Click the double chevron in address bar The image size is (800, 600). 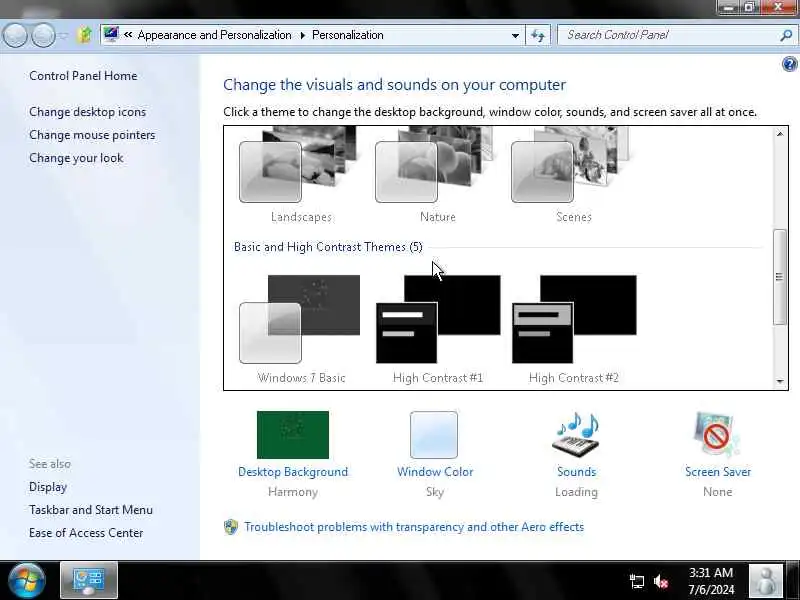click(x=128, y=35)
